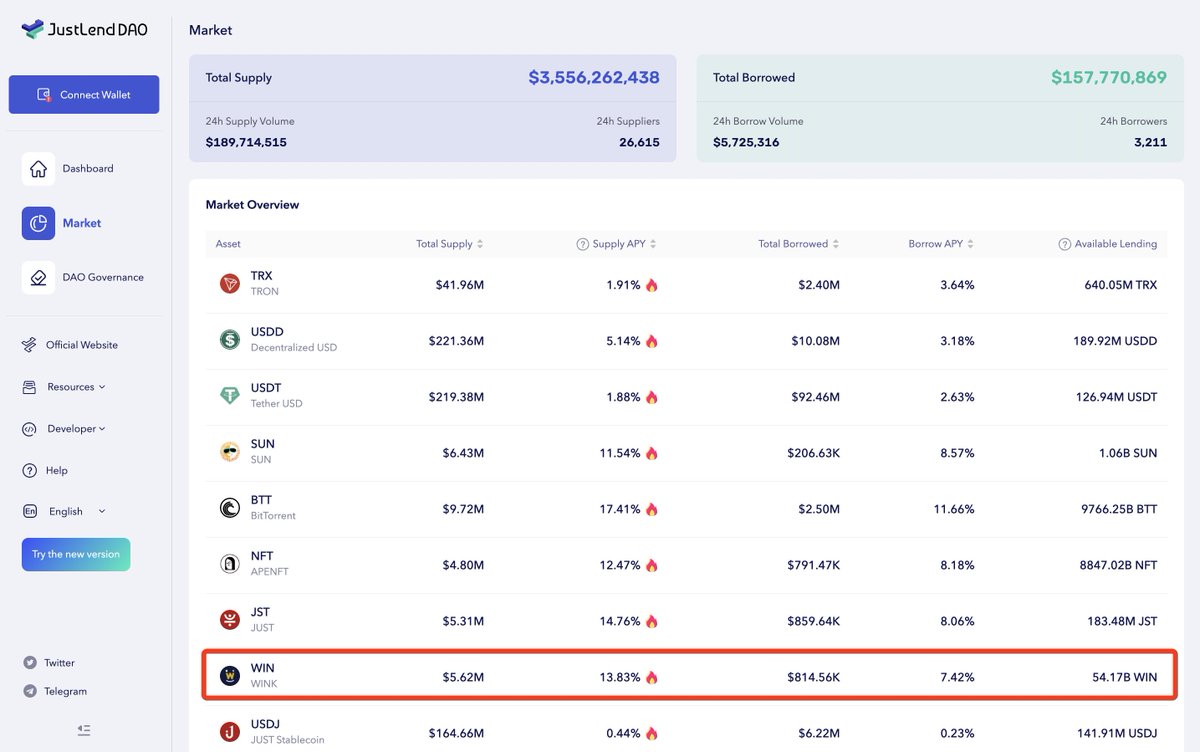
Task: Click the Help question mark icon
Action: coord(29,470)
